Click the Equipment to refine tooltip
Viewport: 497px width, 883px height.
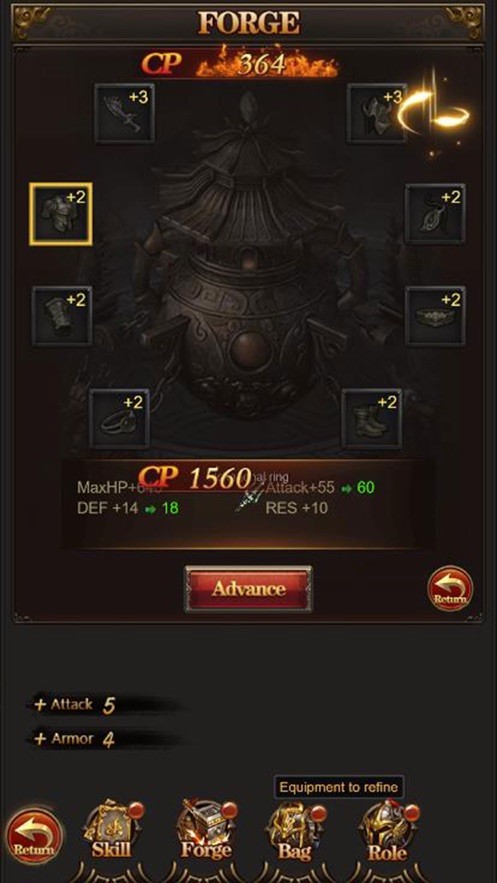pyautogui.click(x=339, y=787)
